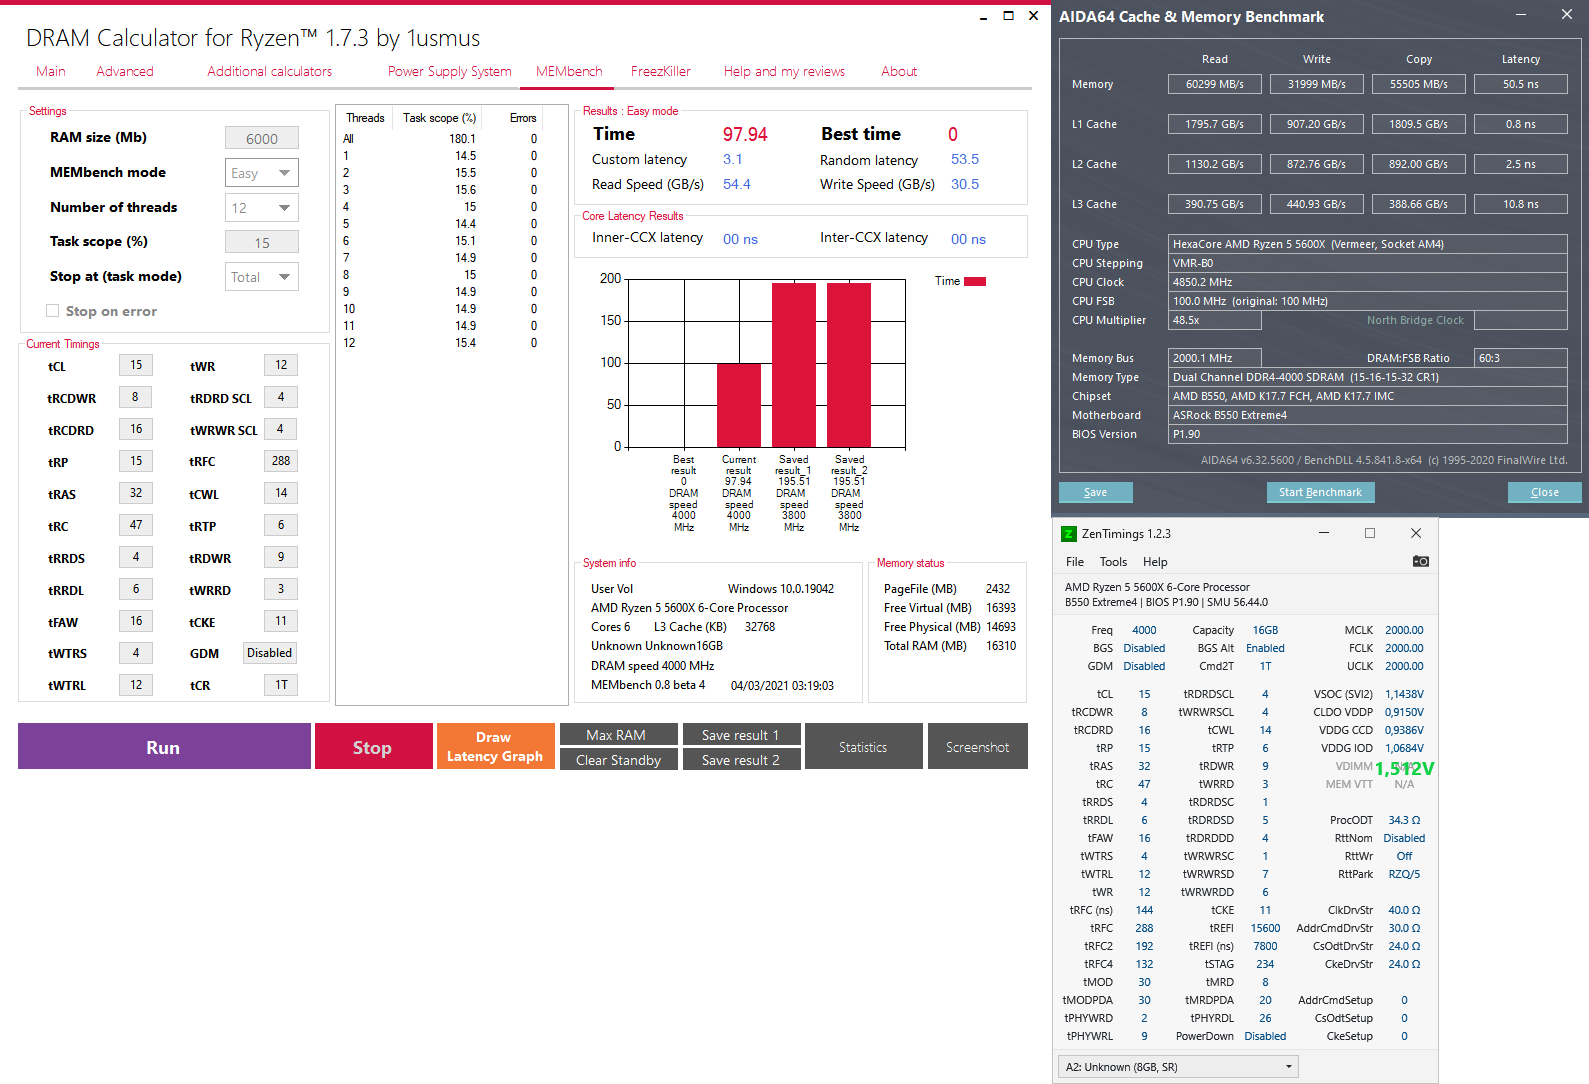Click the purple Run button
The width and height of the screenshot is (1589, 1084).
click(164, 746)
